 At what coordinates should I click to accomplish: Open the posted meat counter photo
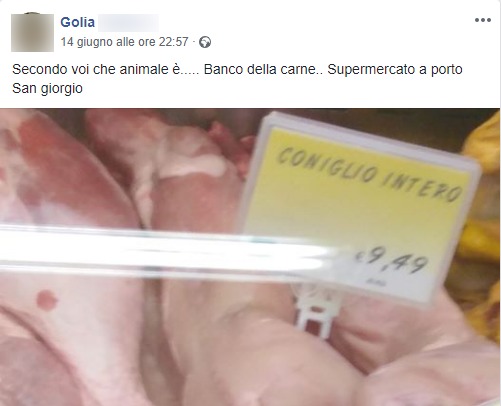point(250,257)
